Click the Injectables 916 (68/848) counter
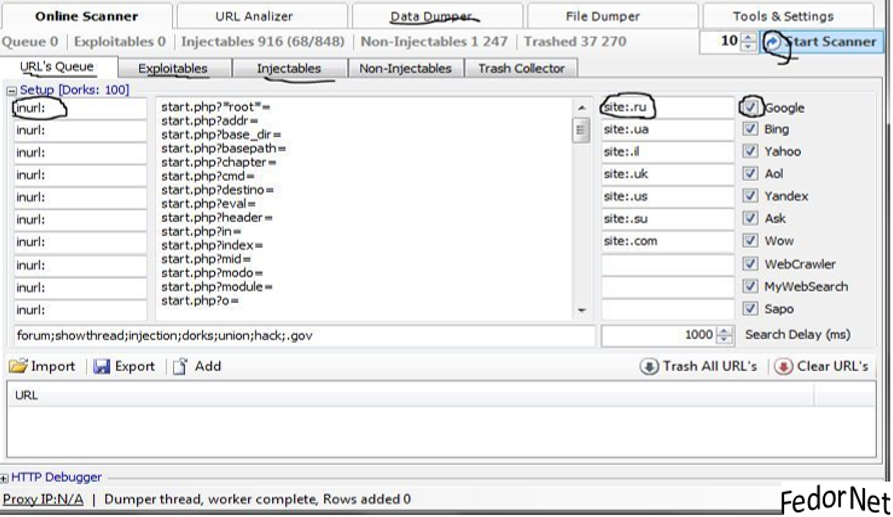 [263, 42]
